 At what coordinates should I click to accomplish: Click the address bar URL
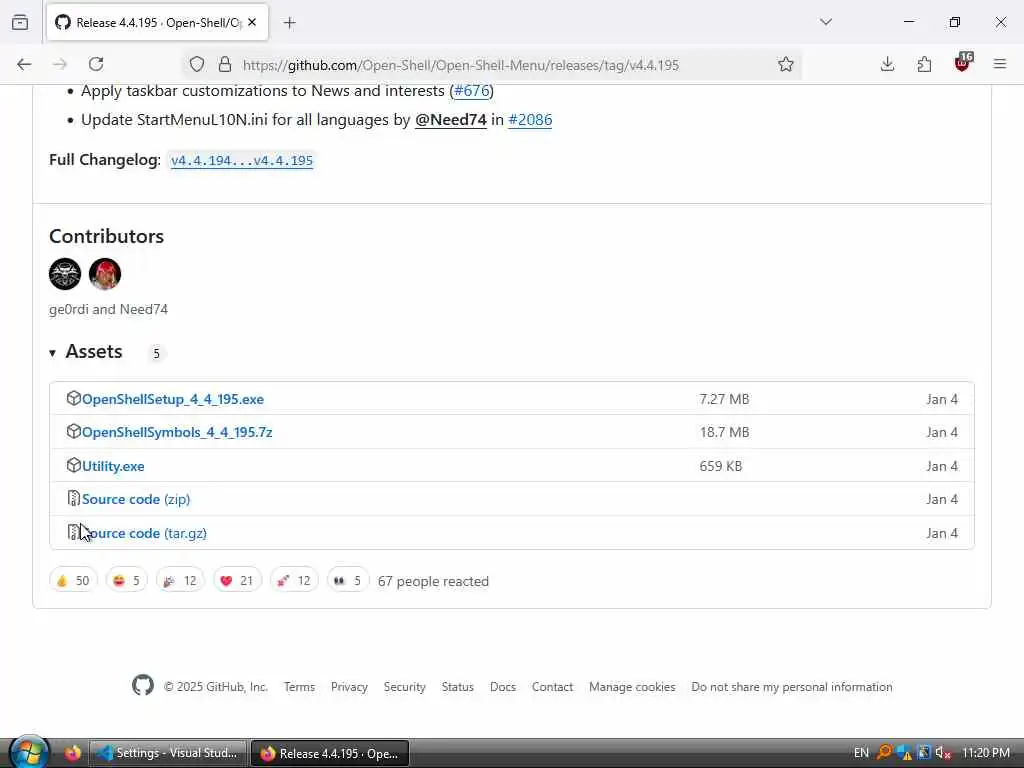click(461, 65)
